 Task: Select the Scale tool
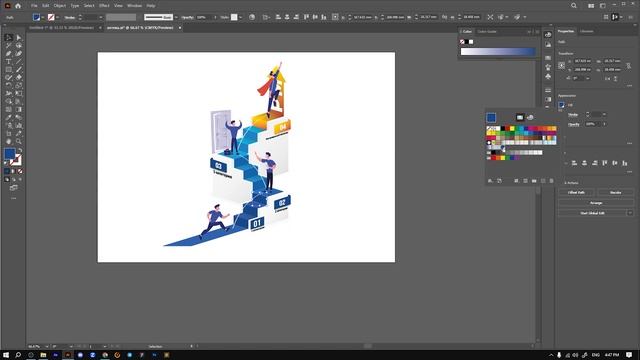click(x=19, y=85)
